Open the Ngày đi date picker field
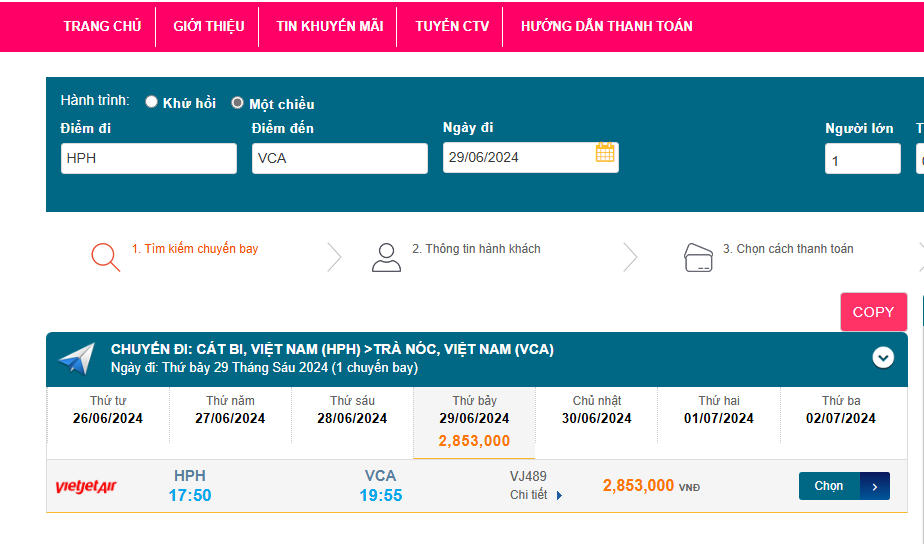The height and width of the screenshot is (544, 924). coord(518,157)
